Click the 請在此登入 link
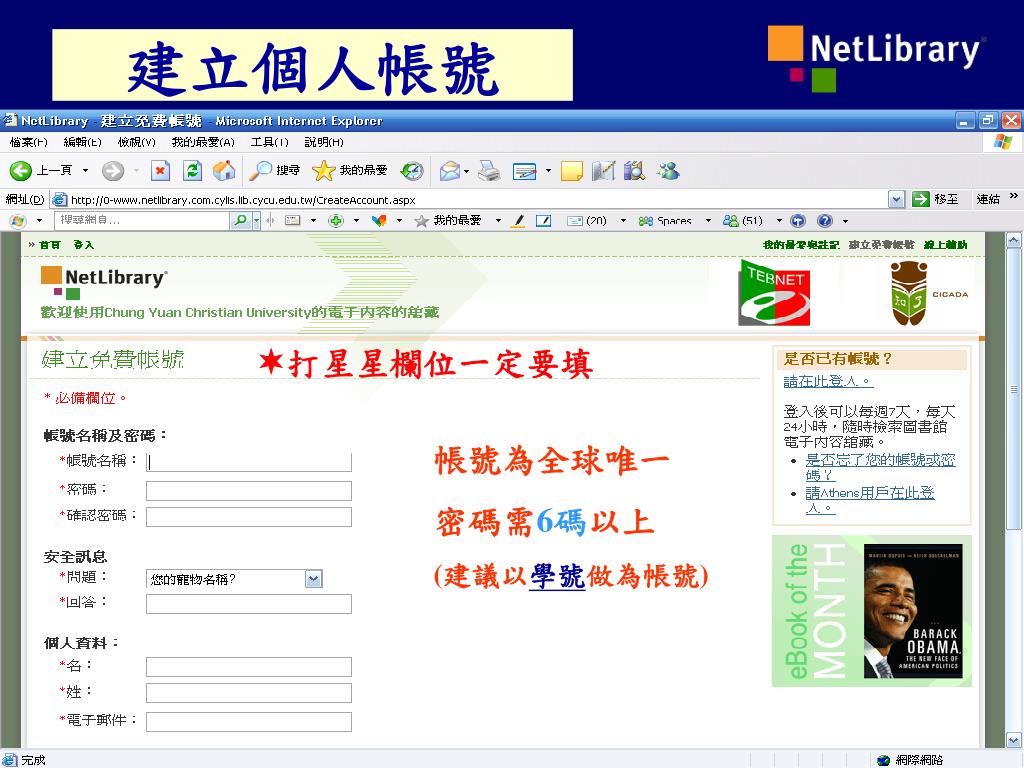 pyautogui.click(x=827, y=381)
